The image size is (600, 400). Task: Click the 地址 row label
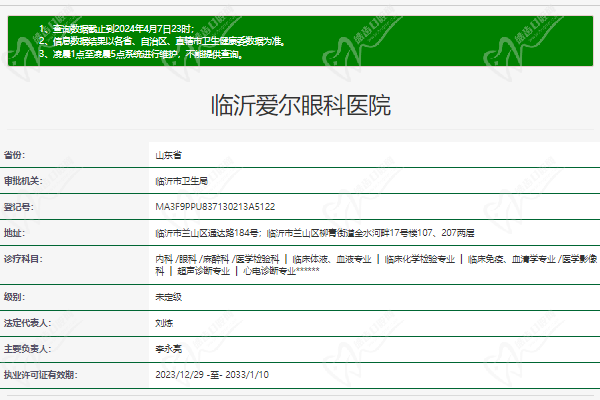[x=14, y=233]
